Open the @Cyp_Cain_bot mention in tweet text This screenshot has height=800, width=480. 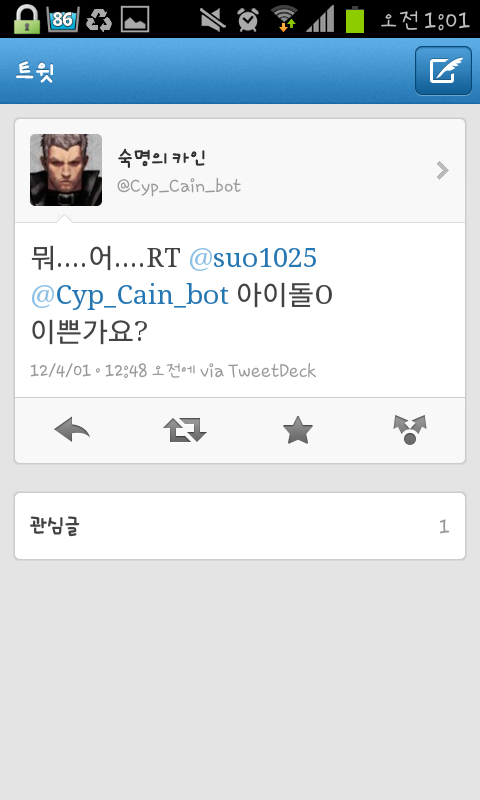(130, 295)
